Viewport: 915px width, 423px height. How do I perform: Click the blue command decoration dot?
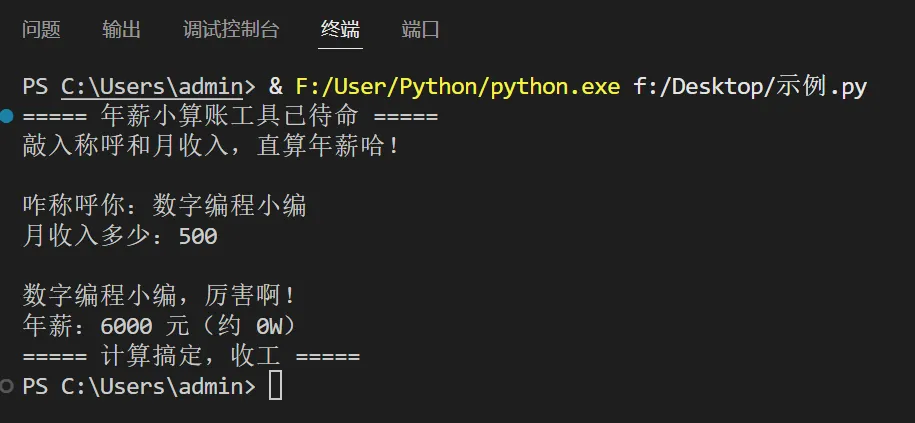click(8, 117)
